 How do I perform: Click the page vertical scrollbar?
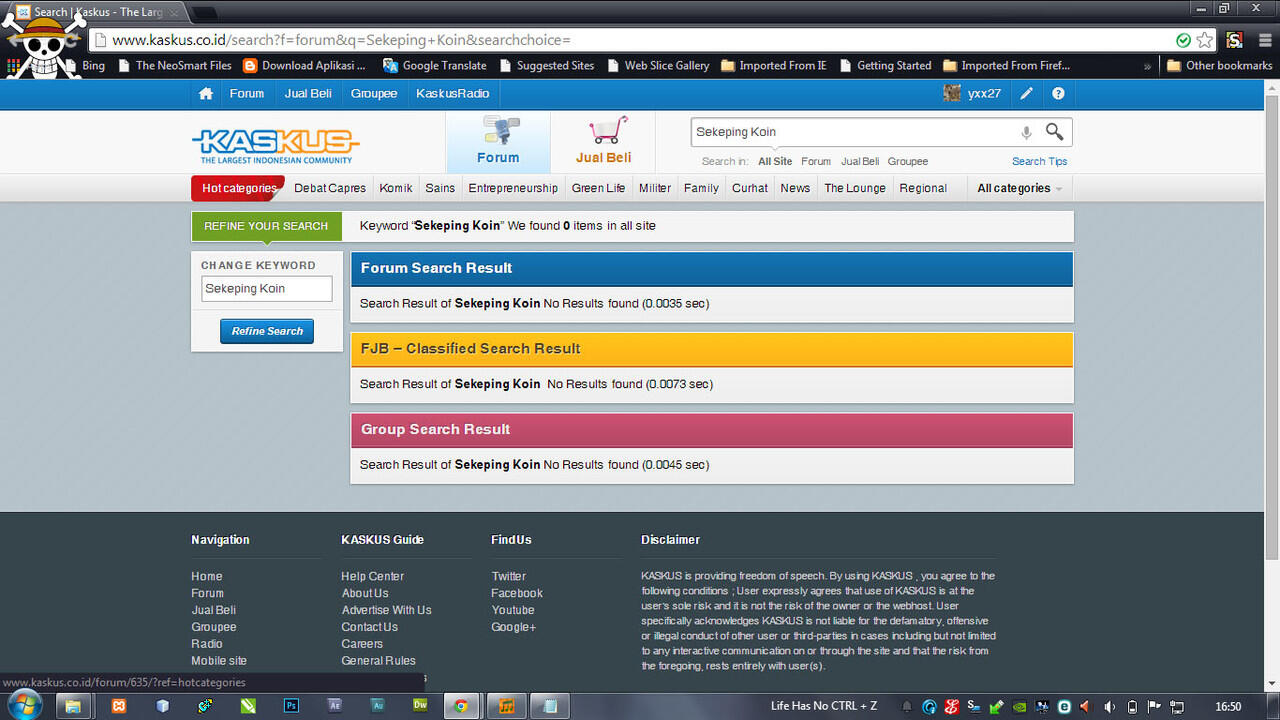coord(1272,330)
